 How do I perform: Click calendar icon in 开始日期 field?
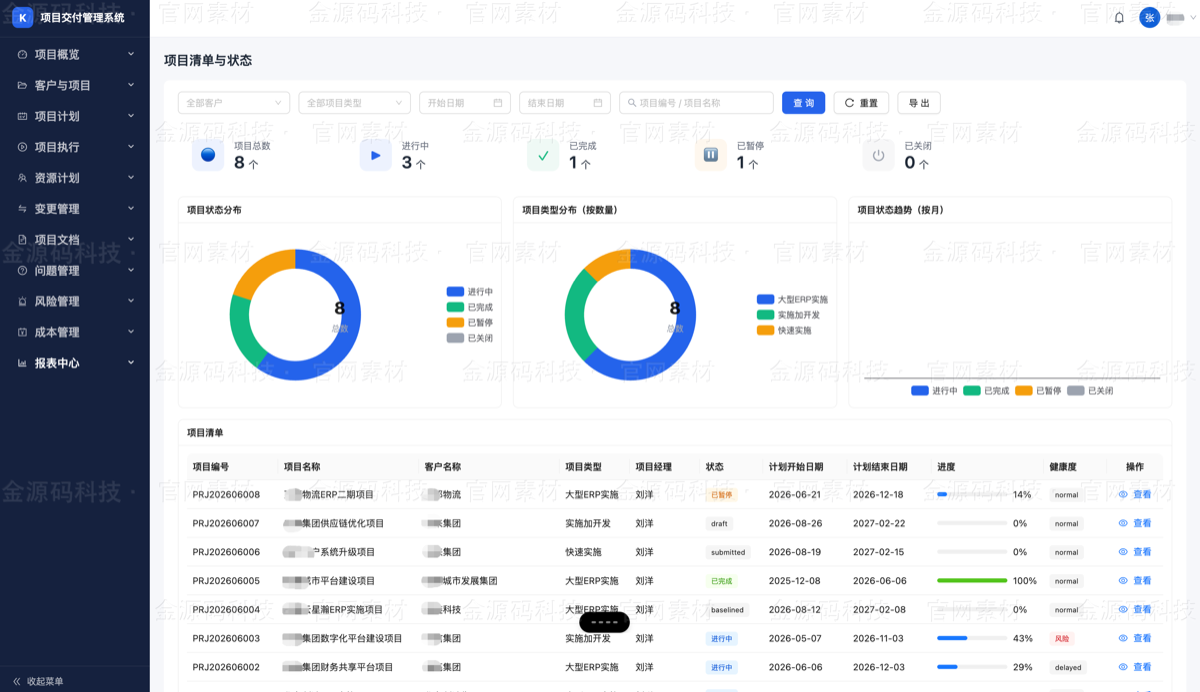498,103
